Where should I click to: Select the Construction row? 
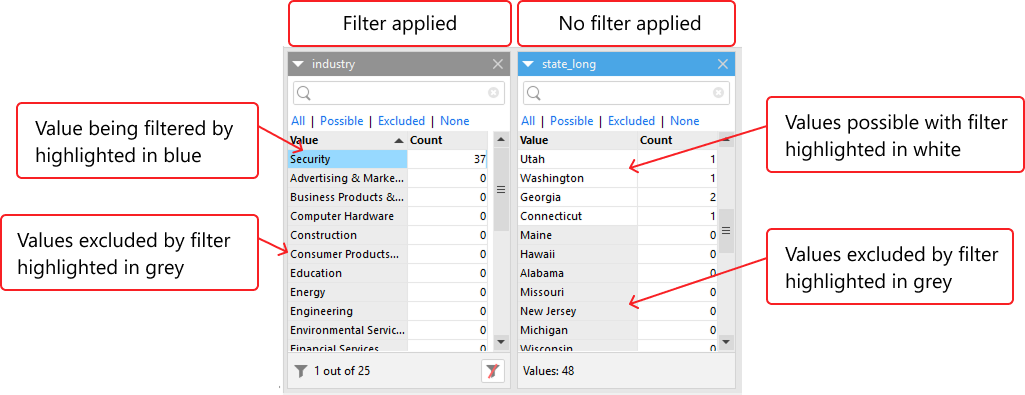[x=348, y=235]
